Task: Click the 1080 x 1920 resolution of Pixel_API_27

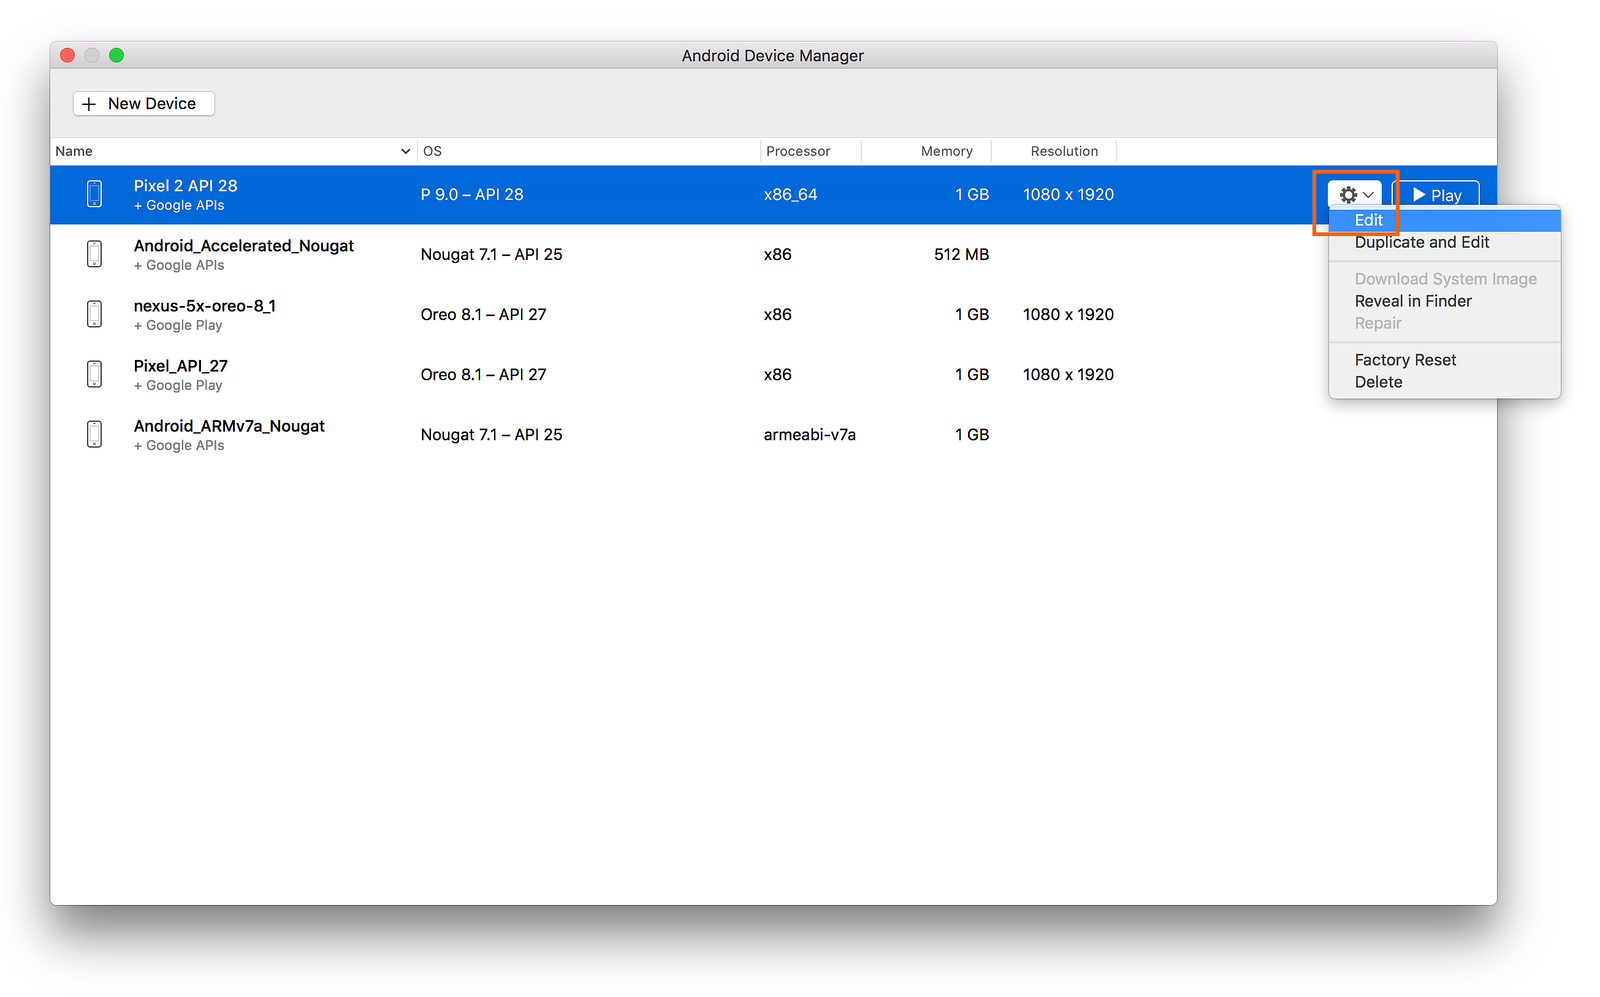Action: click(1068, 375)
